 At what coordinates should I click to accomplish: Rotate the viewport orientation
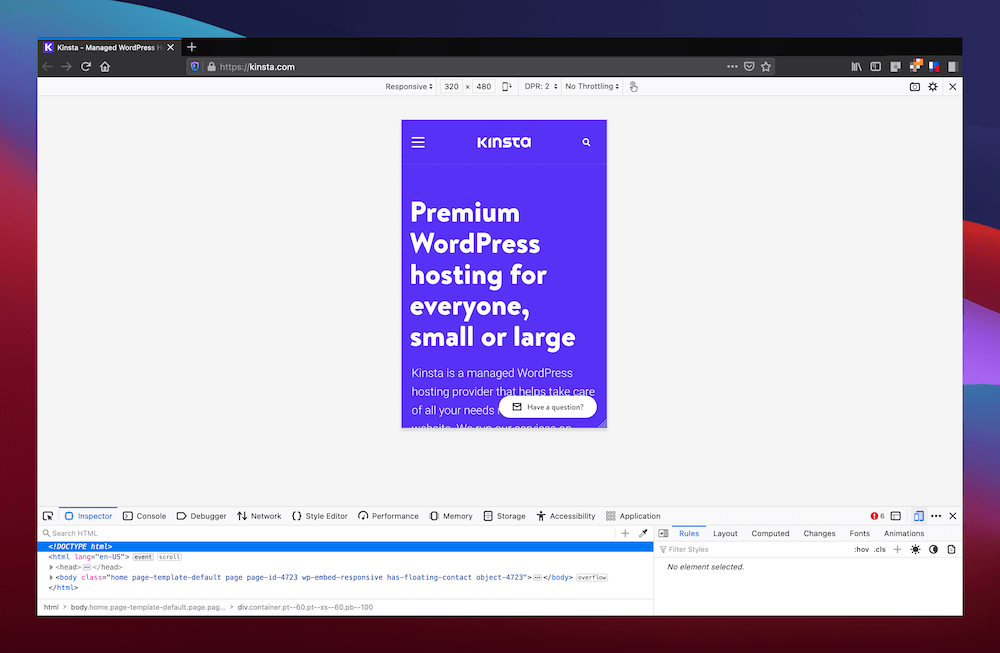click(x=507, y=86)
